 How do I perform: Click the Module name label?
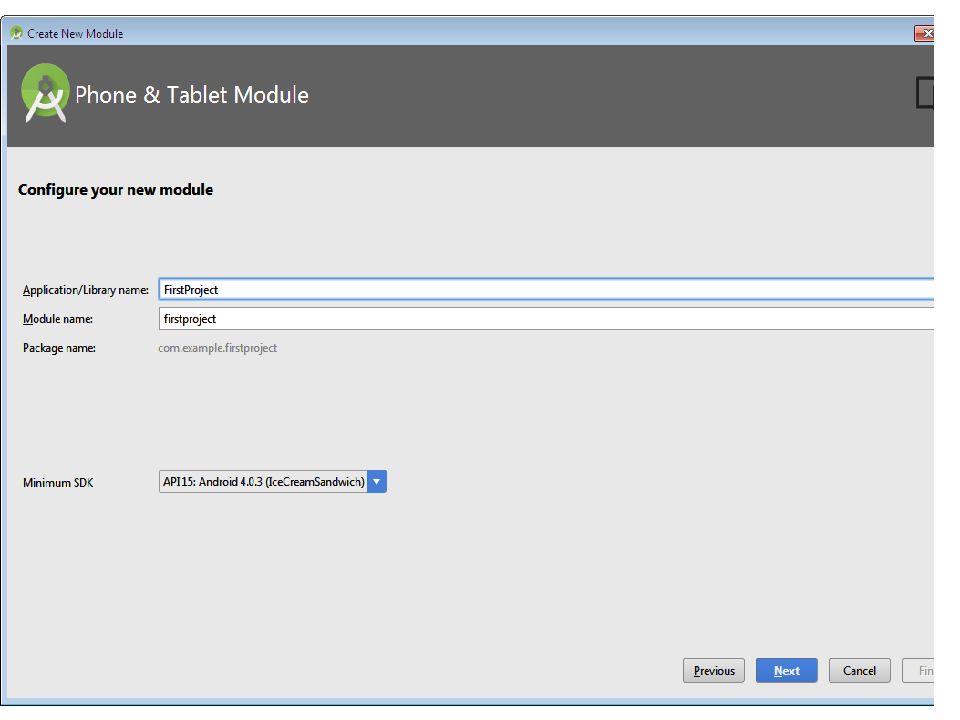(x=58, y=318)
